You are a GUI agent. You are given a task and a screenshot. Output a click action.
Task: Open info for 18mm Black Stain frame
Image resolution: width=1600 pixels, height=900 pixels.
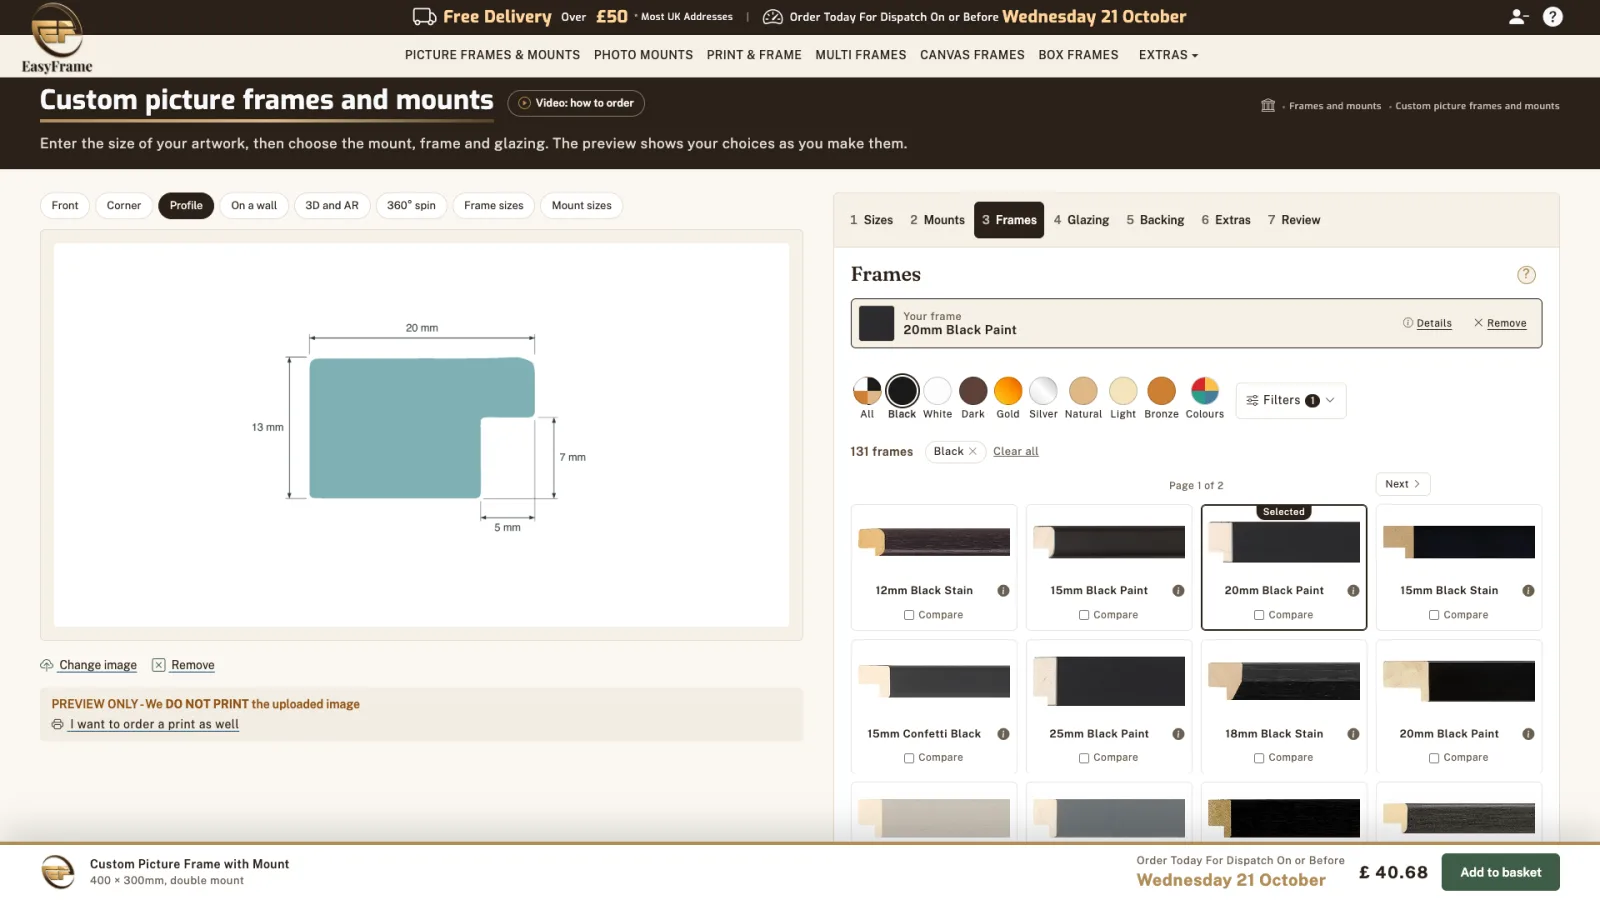(1353, 734)
